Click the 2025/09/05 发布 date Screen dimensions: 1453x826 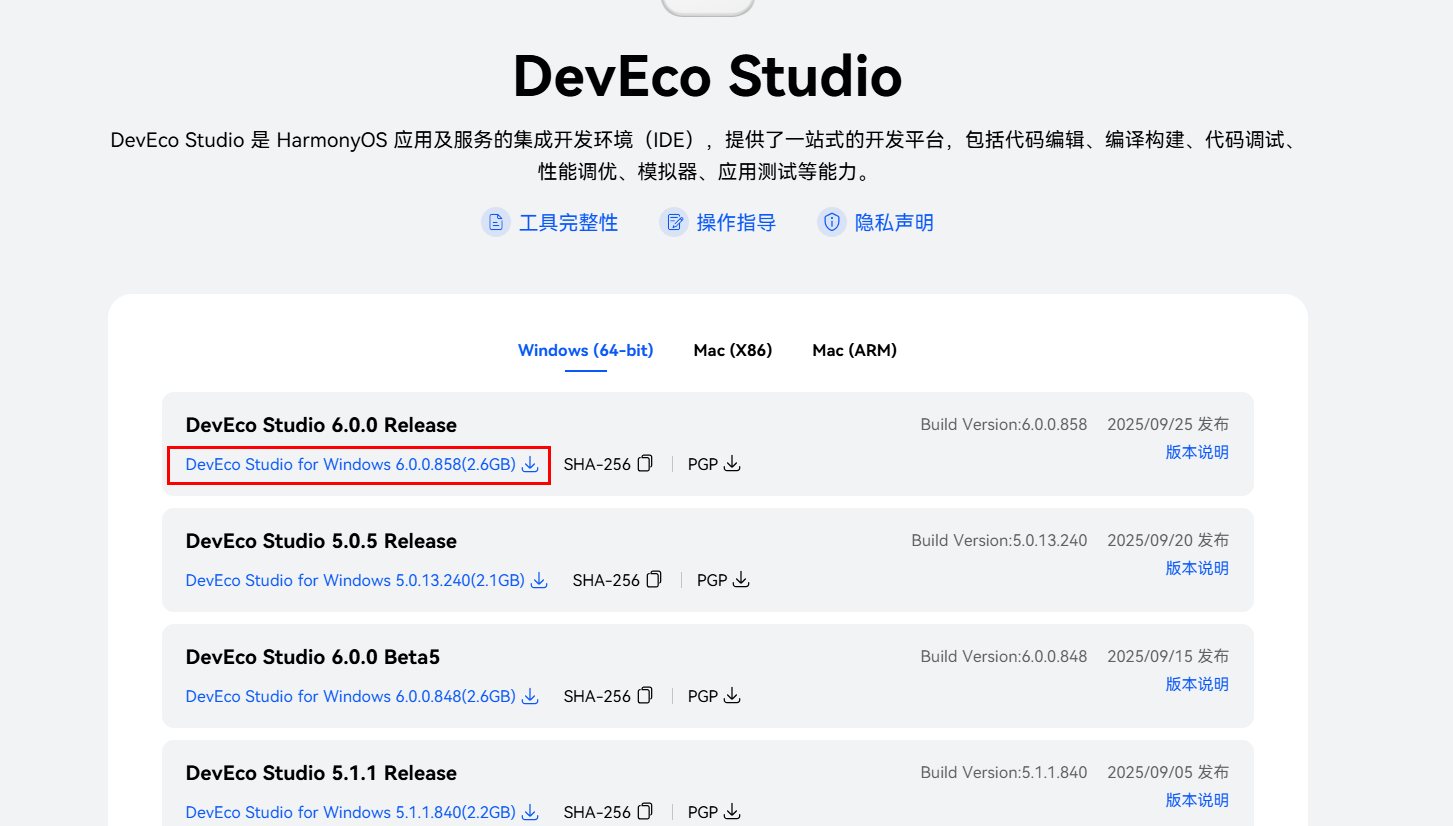coord(1168,772)
